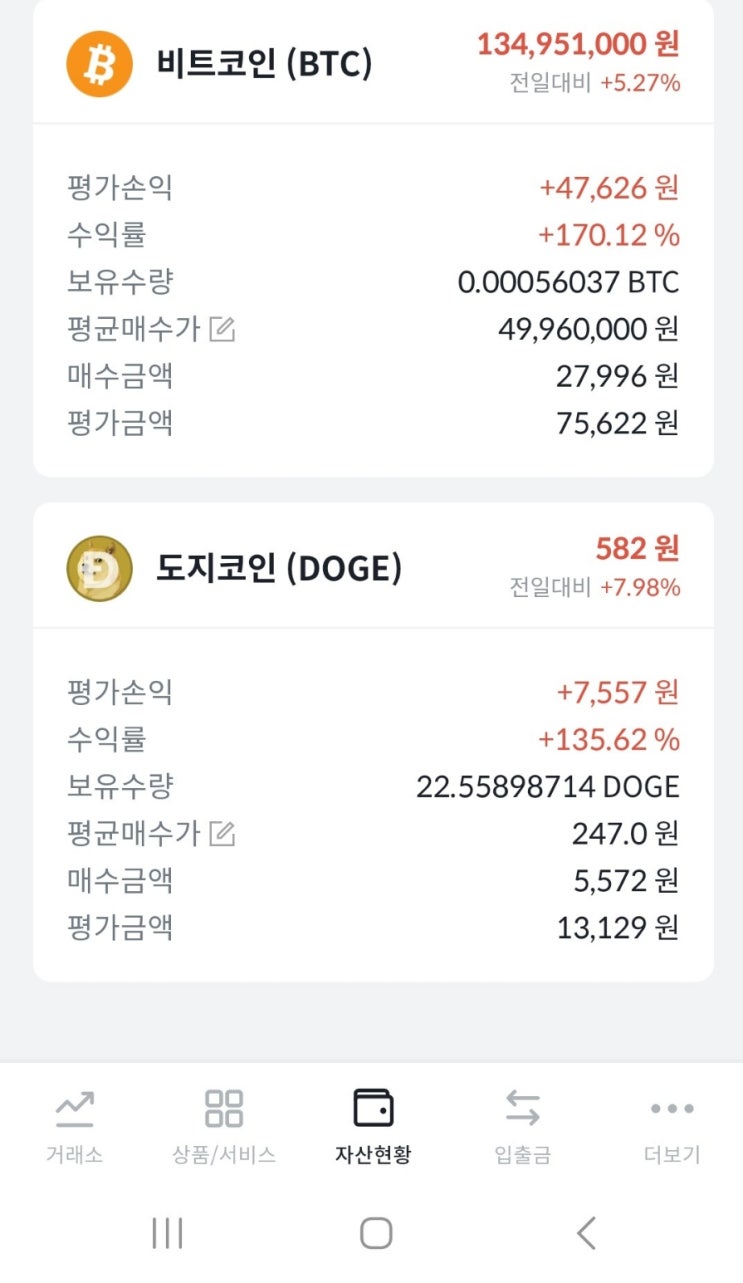The image size is (743, 1283).
Task: Open Android recent apps button
Action: tap(167, 1233)
